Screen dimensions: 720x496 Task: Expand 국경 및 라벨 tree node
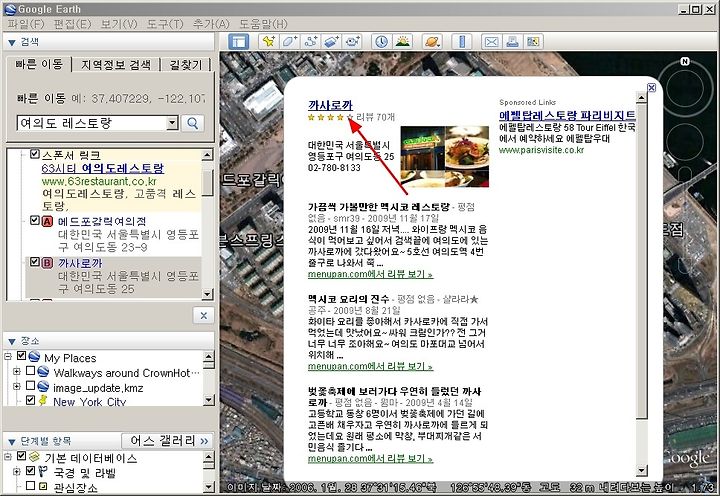point(17,472)
